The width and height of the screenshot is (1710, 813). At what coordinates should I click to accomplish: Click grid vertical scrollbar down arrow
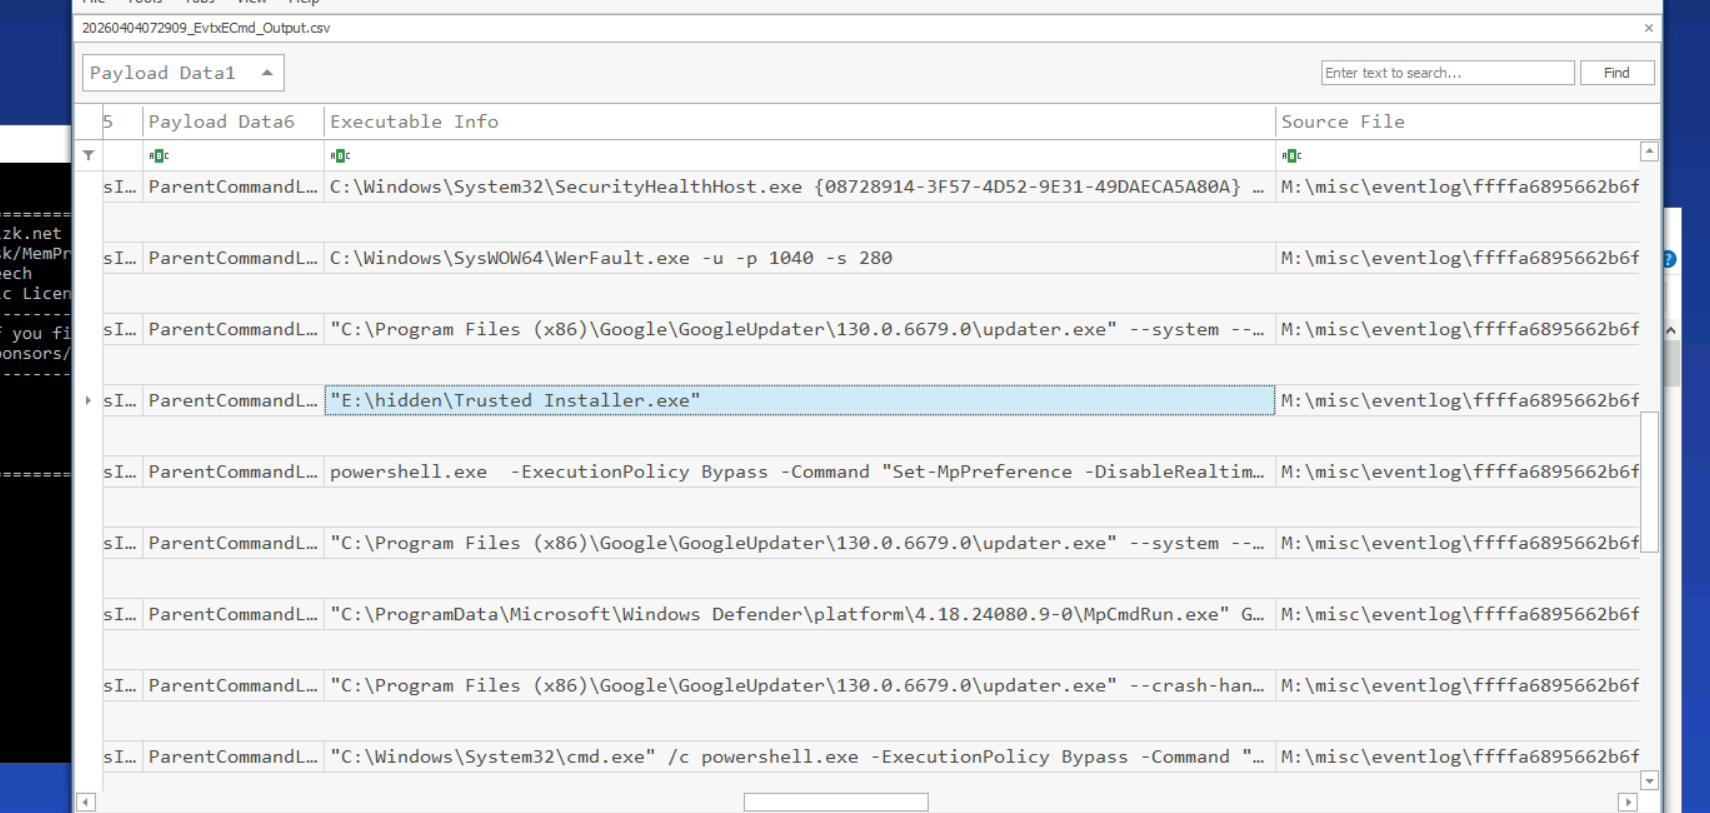click(x=1649, y=780)
